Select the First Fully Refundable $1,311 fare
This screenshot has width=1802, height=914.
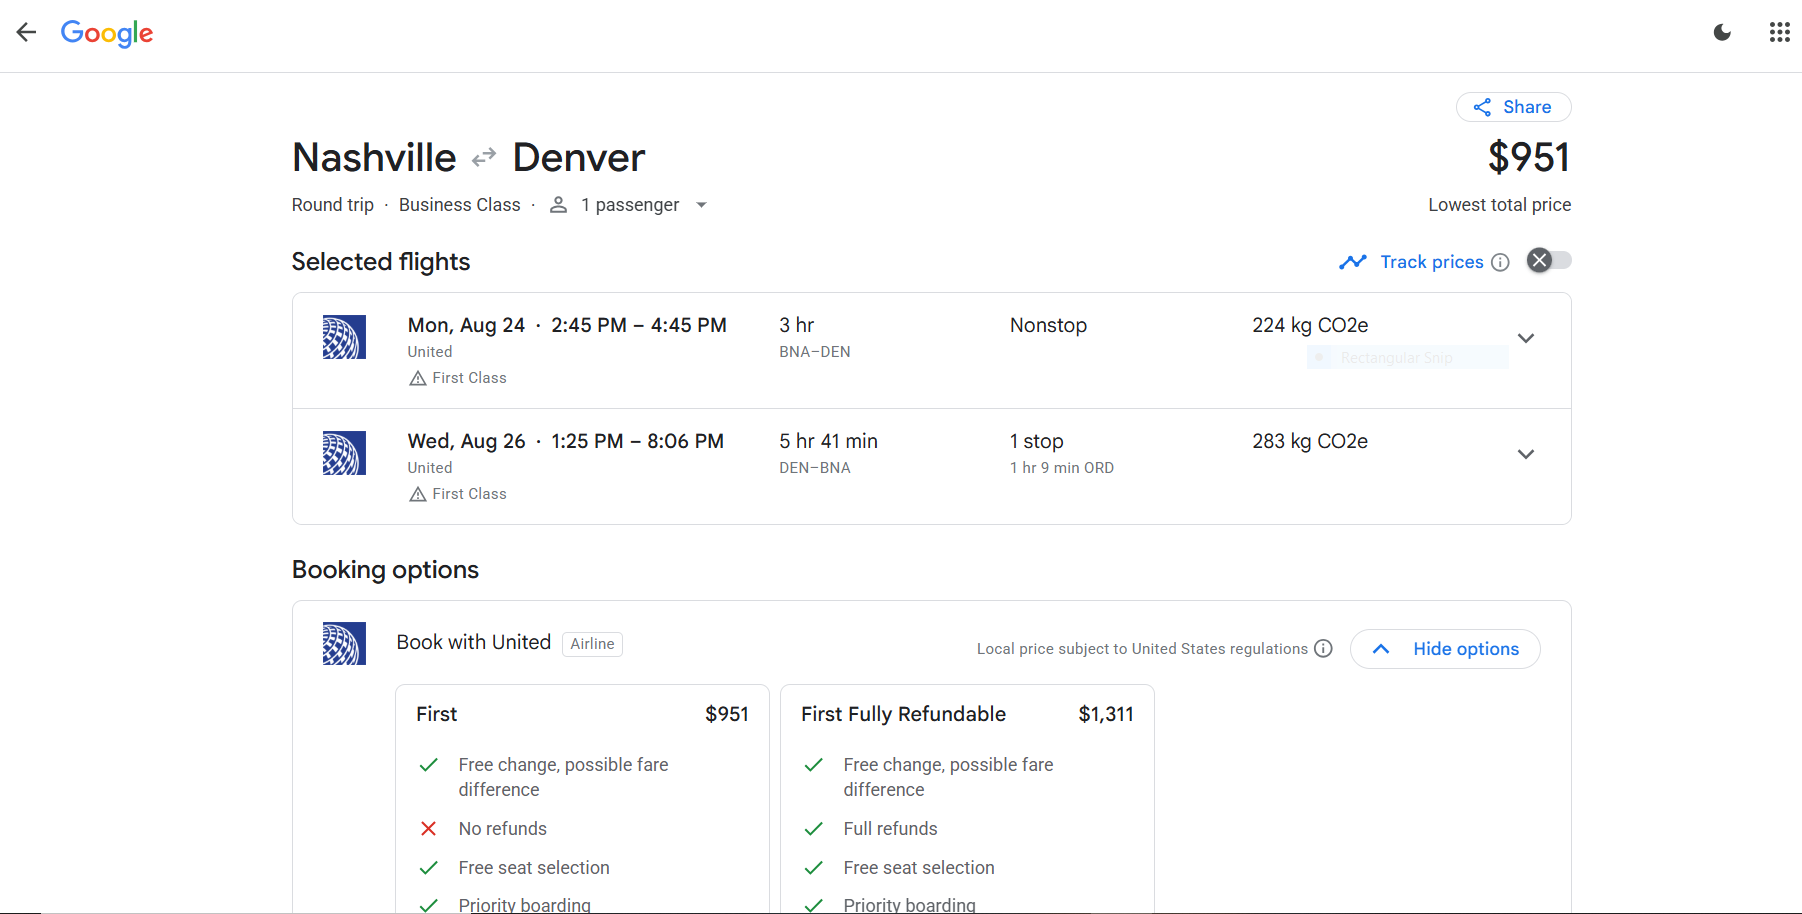(x=967, y=799)
